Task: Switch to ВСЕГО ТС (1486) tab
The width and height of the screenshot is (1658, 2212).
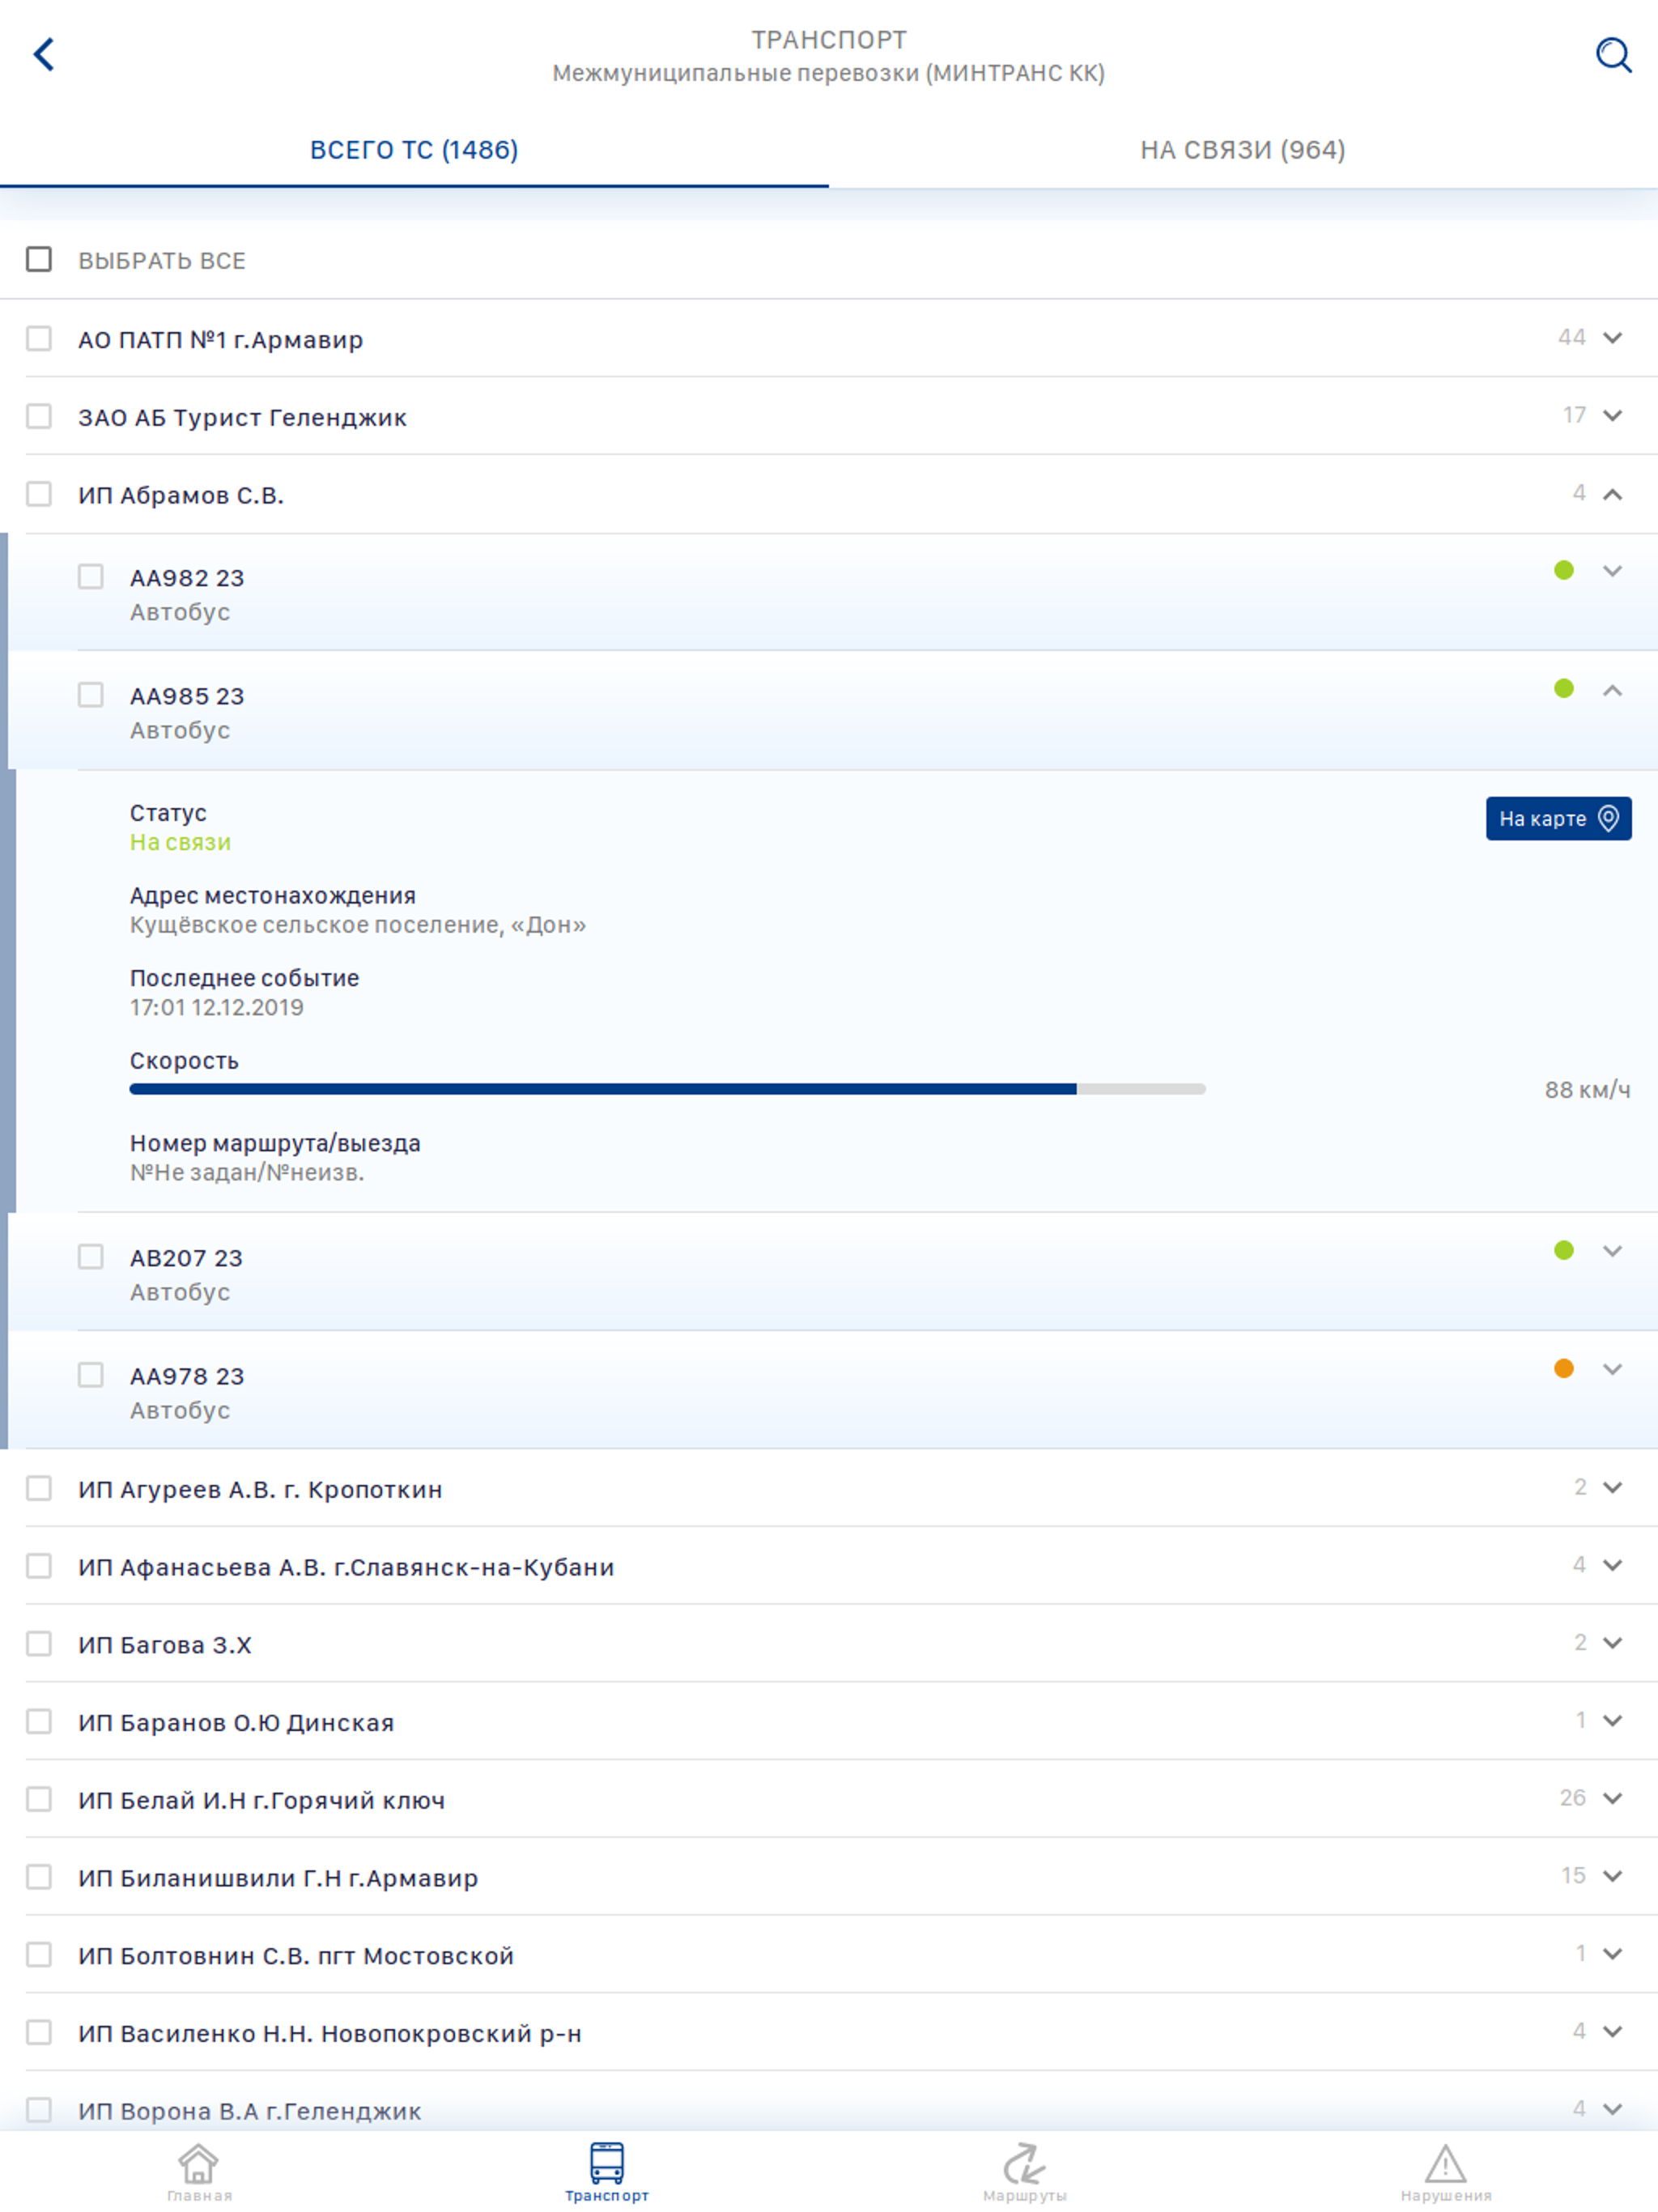Action: 414,150
